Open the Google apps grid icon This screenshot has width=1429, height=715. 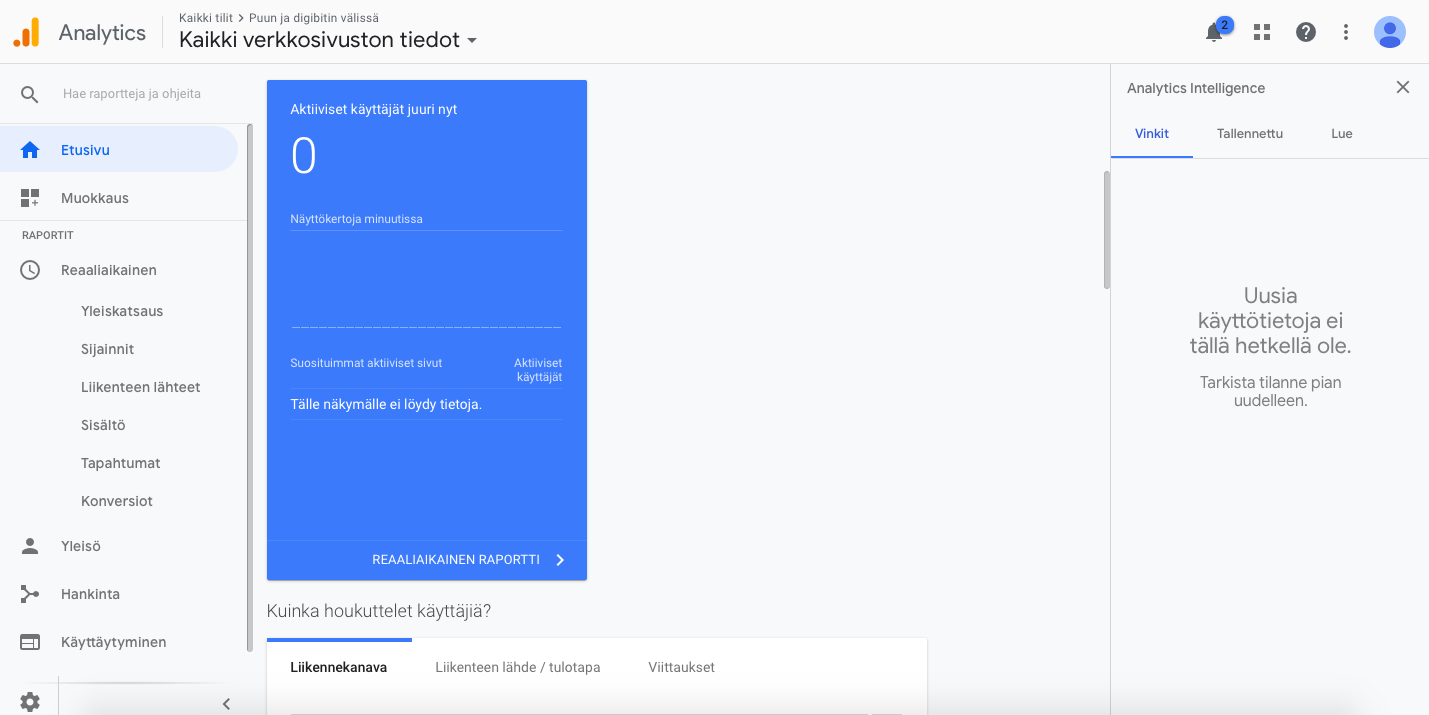(x=1262, y=32)
